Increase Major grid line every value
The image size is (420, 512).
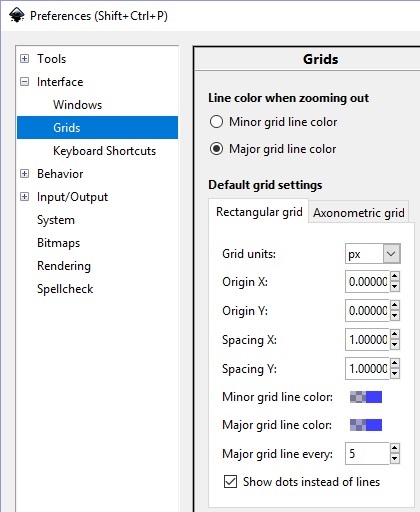coord(395,448)
